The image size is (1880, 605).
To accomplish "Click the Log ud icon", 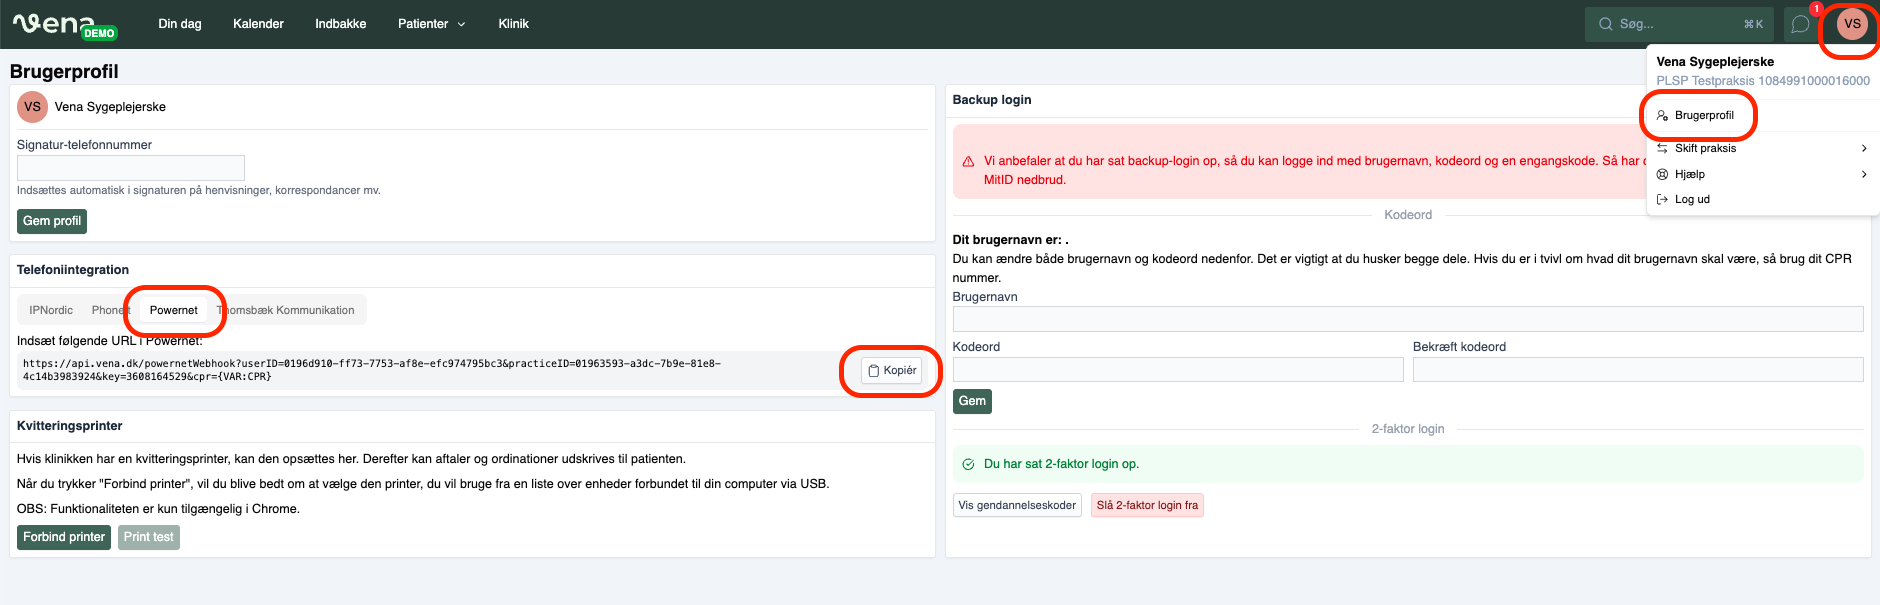I will pos(1662,199).
